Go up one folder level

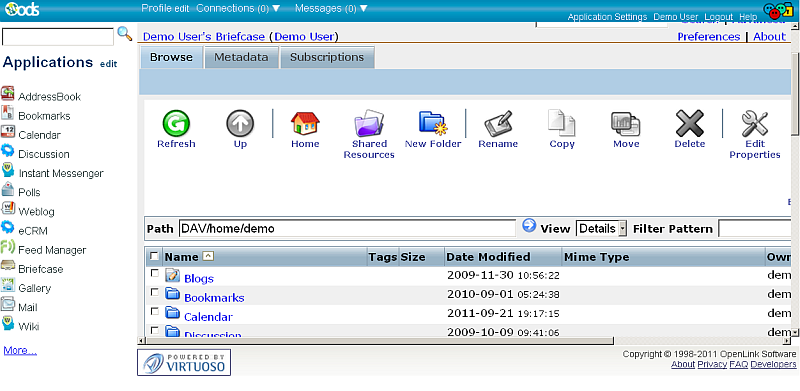click(240, 124)
